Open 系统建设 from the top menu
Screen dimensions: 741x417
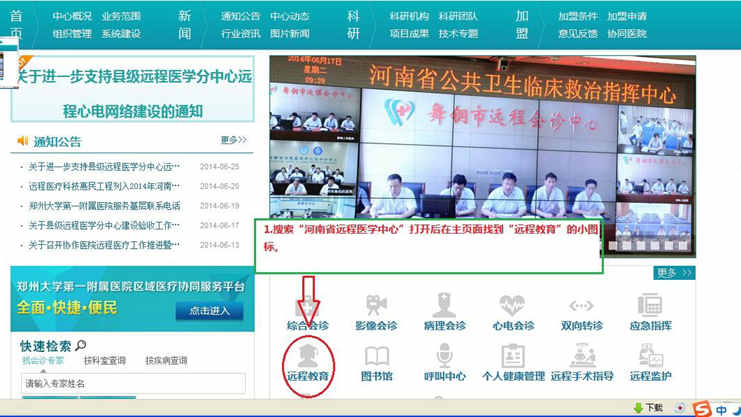coord(121,34)
